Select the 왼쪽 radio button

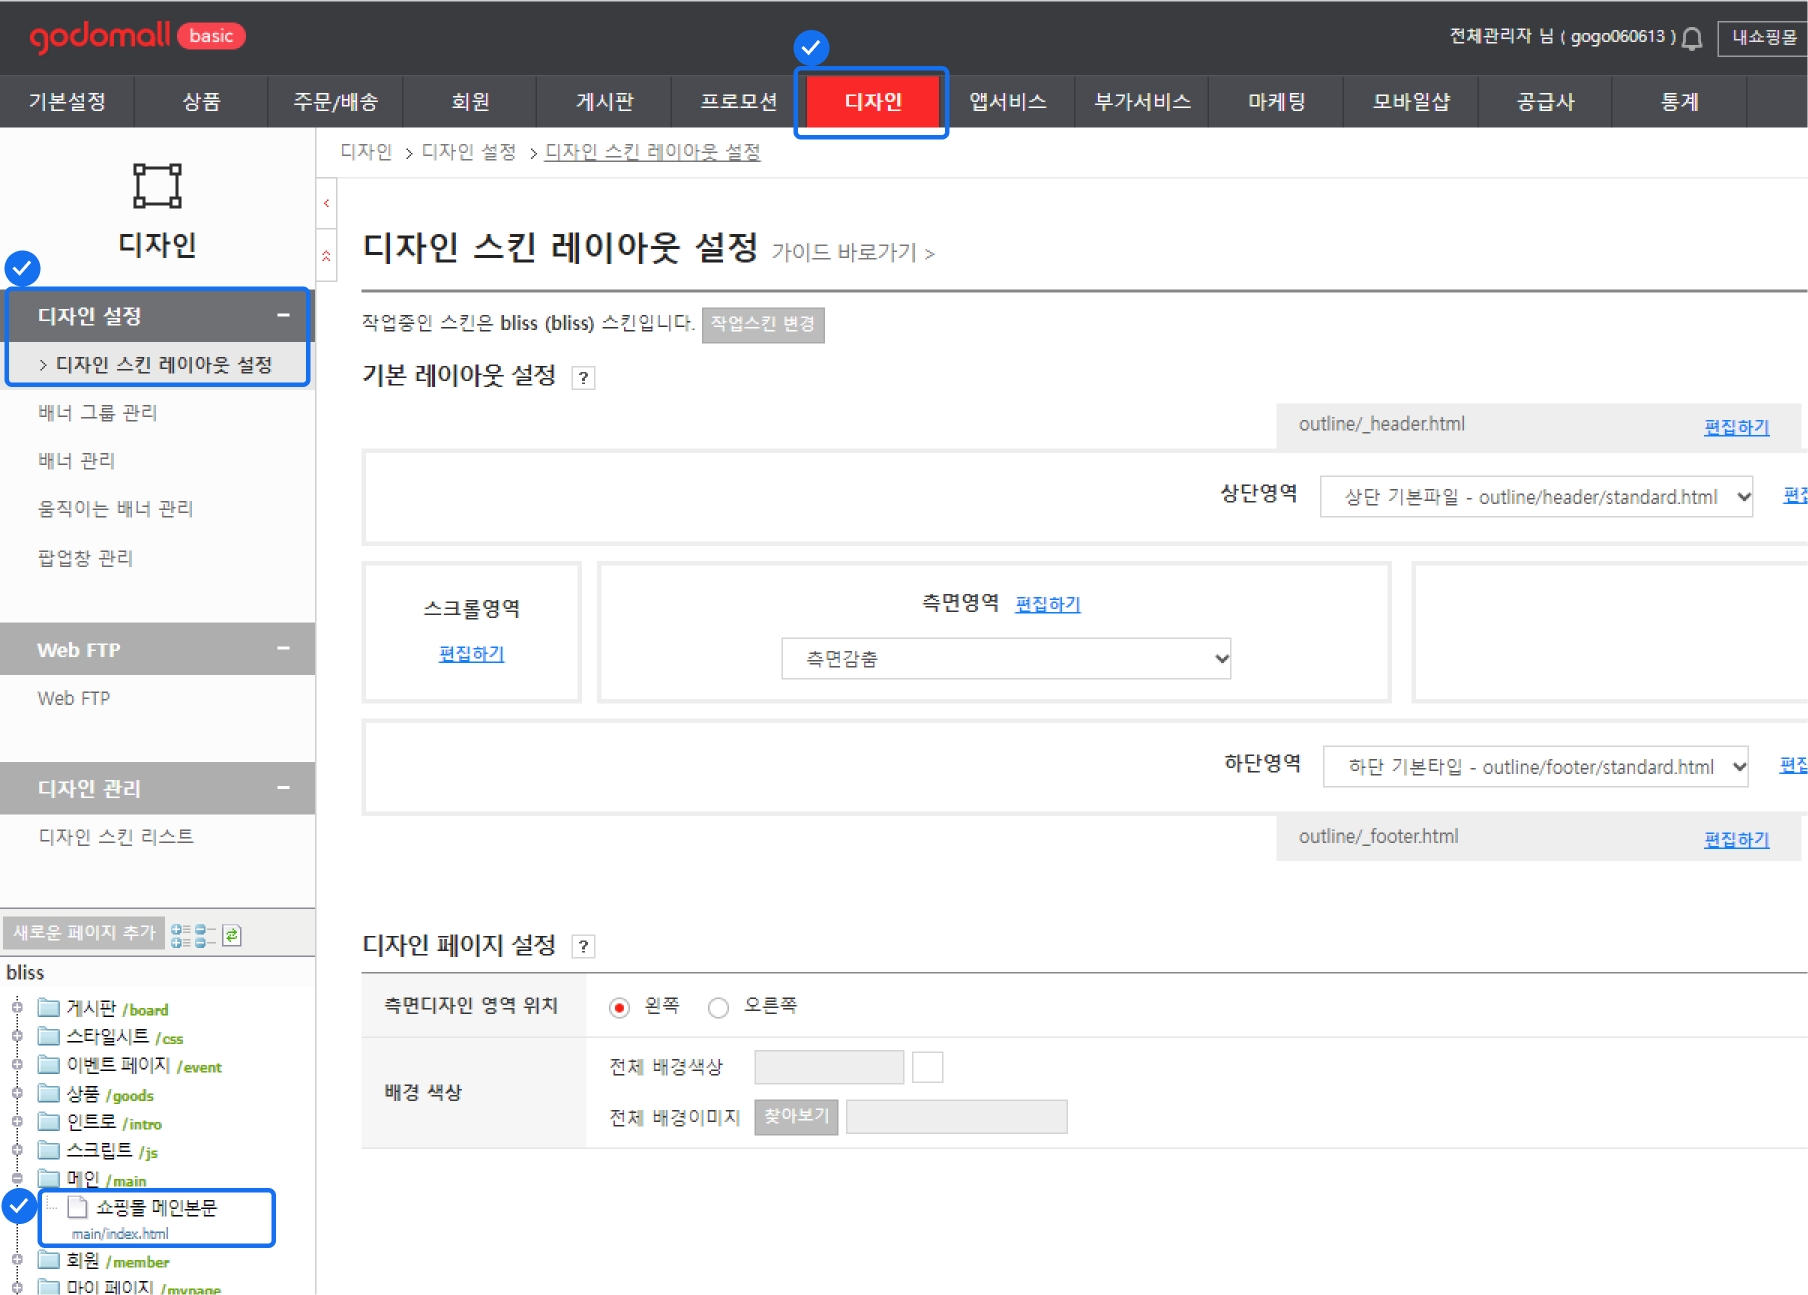[x=619, y=1007]
